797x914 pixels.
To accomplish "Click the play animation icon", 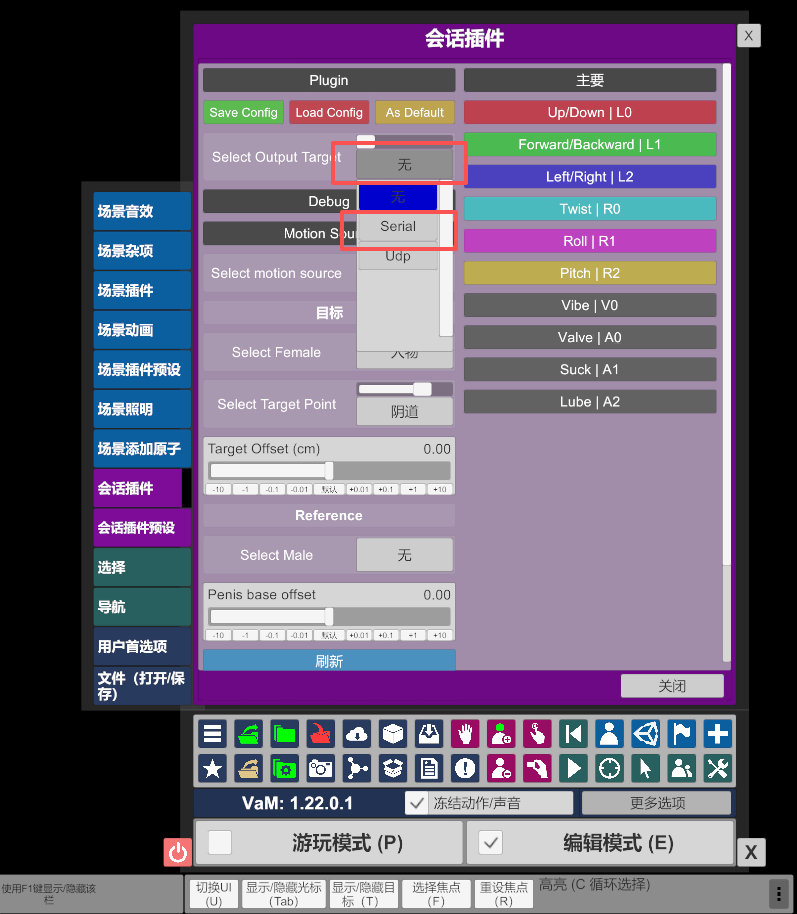I will [573, 768].
